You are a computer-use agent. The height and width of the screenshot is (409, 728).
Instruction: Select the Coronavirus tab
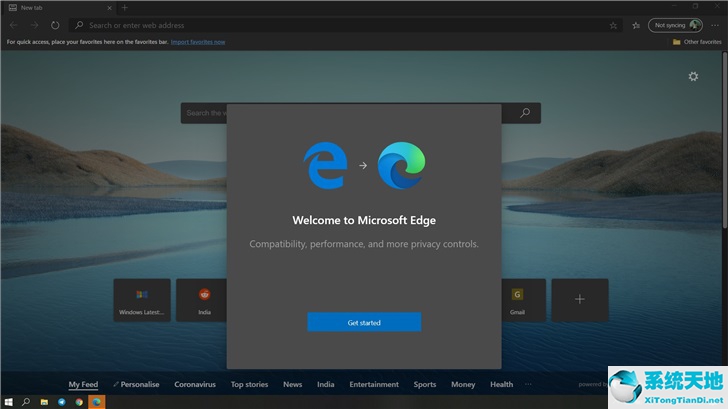pos(195,384)
